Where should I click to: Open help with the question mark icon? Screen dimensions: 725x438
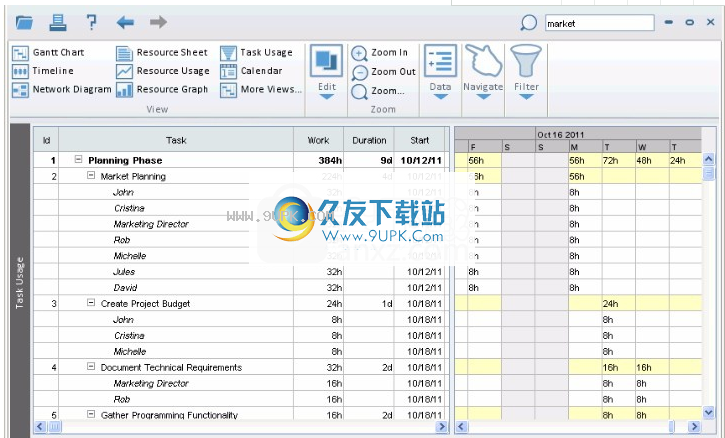pos(92,22)
